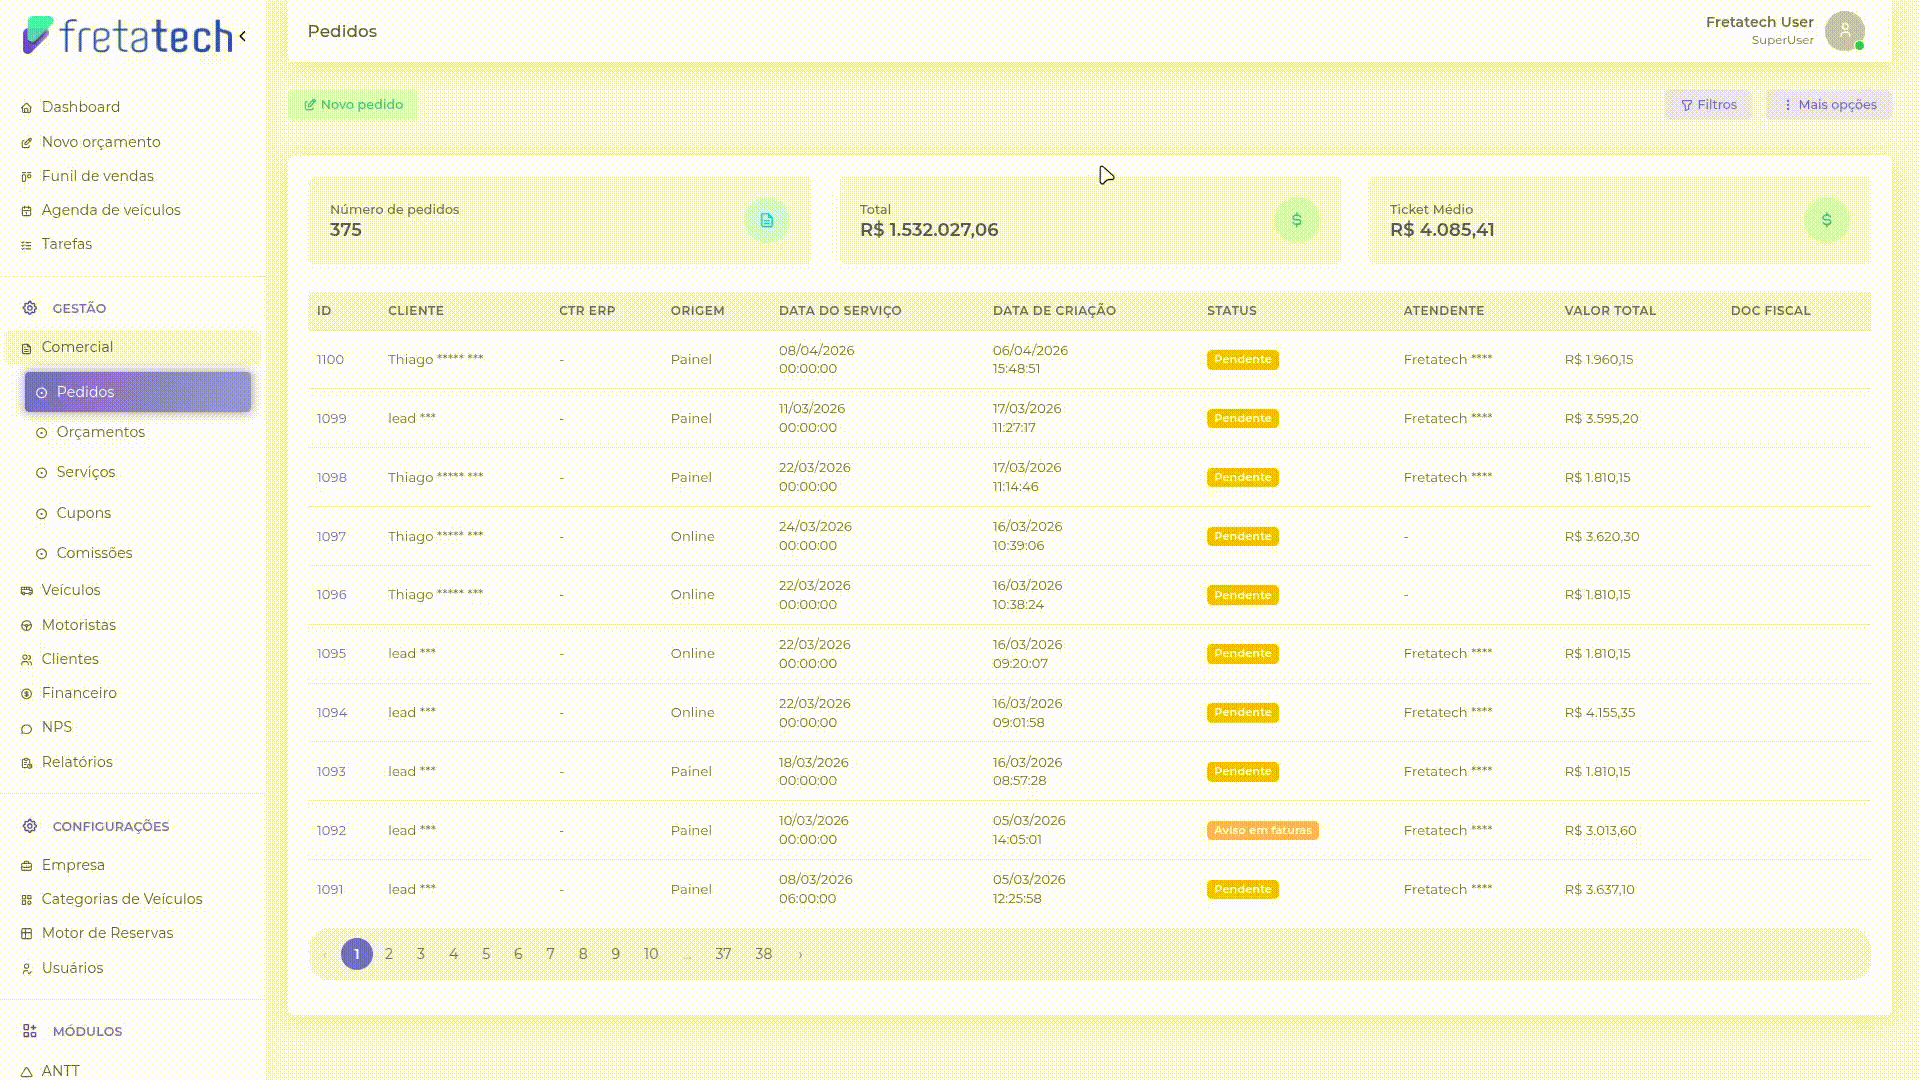Click the Novo orçamento edit icon
1920x1080 pixels.
(x=27, y=143)
